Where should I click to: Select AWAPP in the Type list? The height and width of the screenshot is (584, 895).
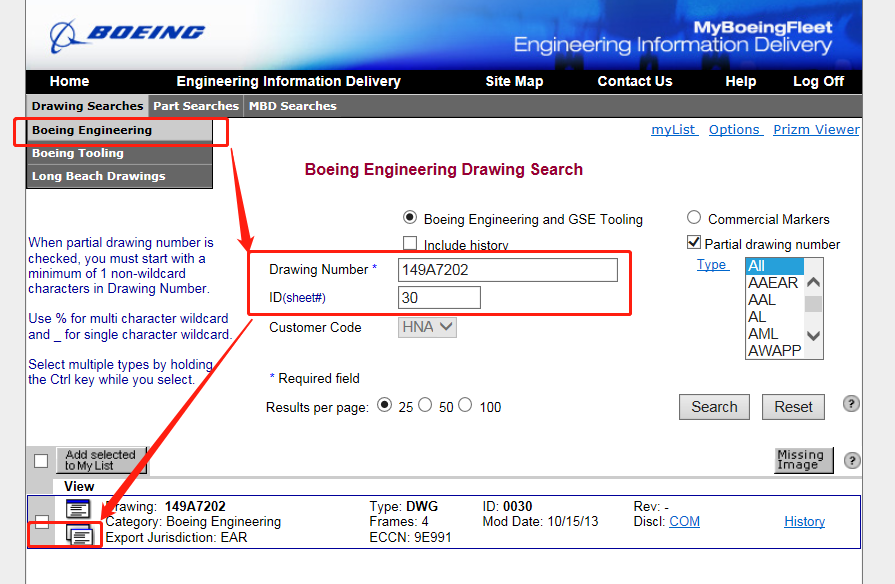click(775, 351)
